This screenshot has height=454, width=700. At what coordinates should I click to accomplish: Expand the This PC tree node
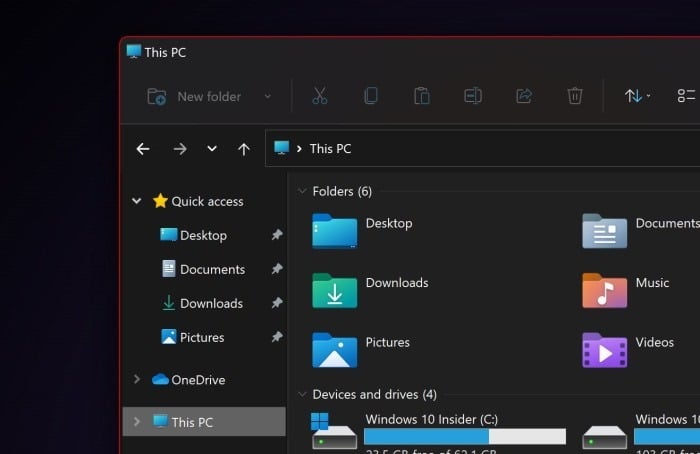pos(137,421)
